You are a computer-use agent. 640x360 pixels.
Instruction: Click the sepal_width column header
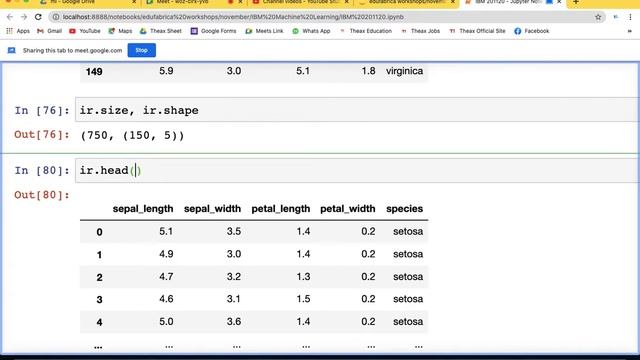(x=212, y=209)
